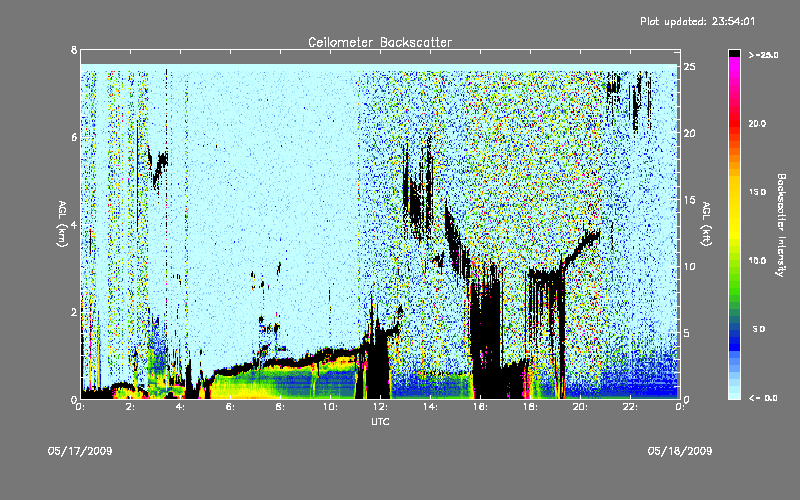Click the colorbar maximum label >=25.0
Screen dimensions: 800x500
pyautogui.click(x=763, y=55)
